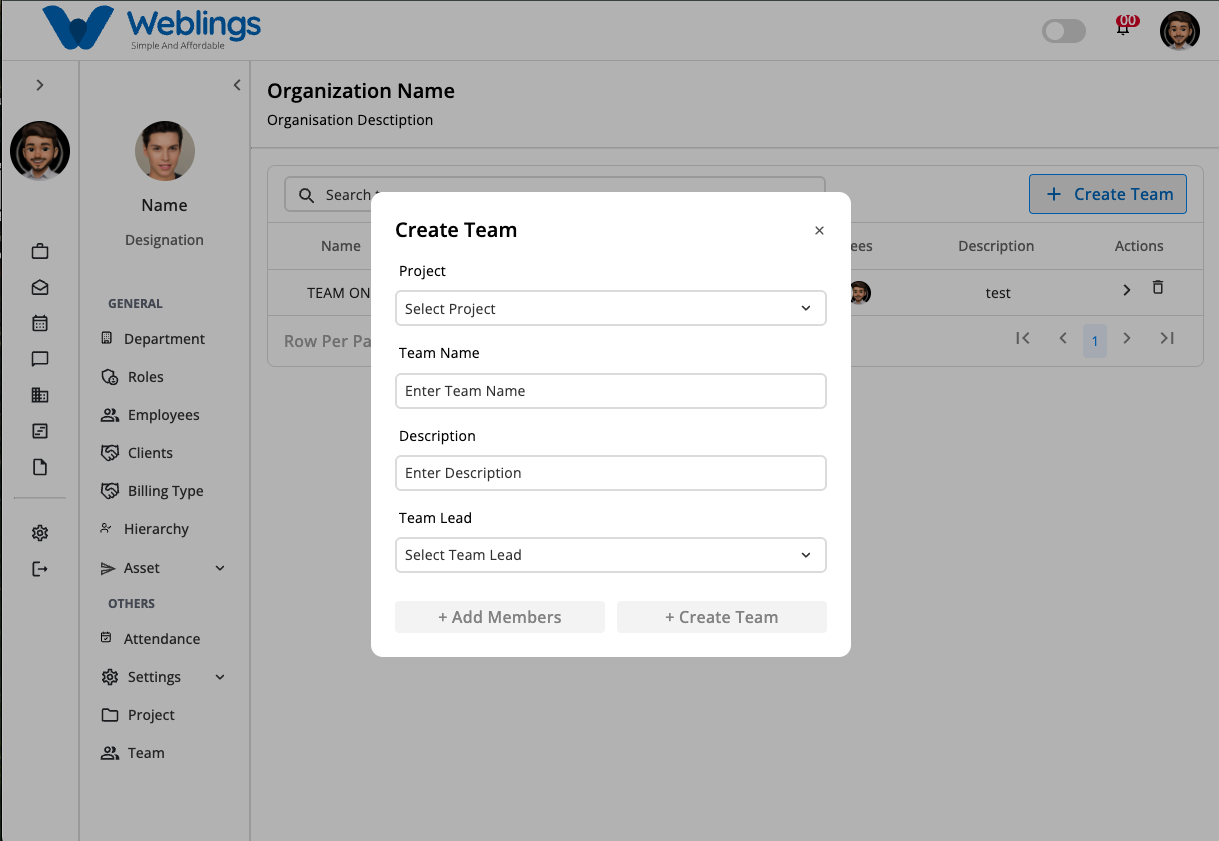Click the building icon in left rail
The height and width of the screenshot is (841, 1219).
pos(40,395)
